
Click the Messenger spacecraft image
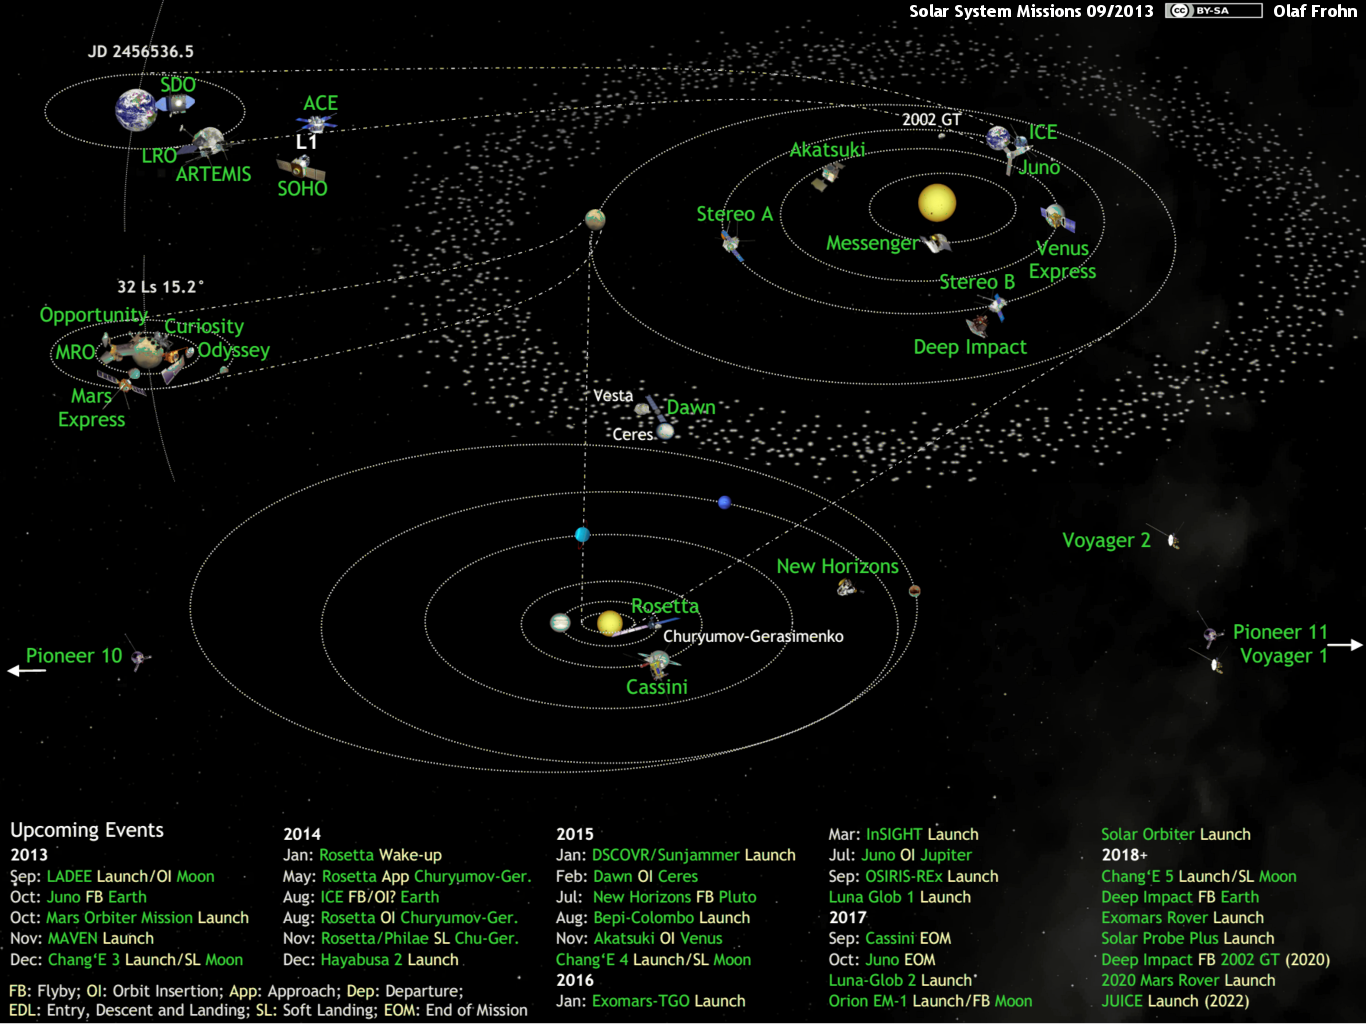pos(936,243)
